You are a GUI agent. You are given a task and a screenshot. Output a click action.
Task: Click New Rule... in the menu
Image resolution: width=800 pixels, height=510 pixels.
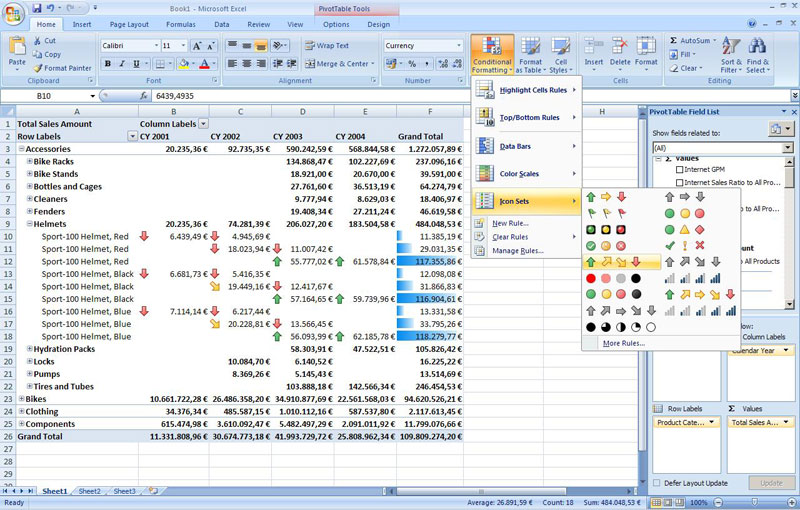click(x=510, y=223)
